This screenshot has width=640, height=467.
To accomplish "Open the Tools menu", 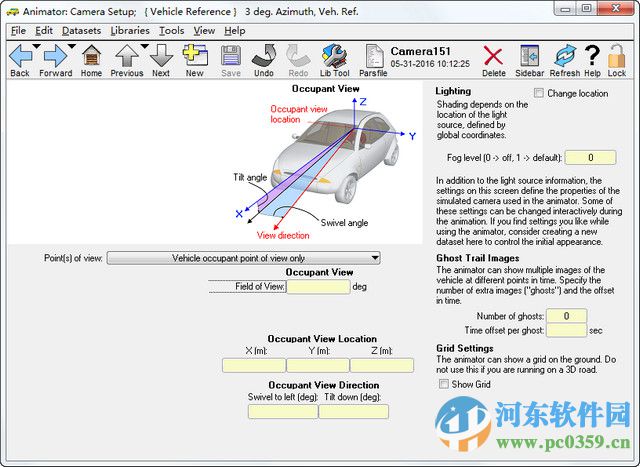I will [171, 31].
